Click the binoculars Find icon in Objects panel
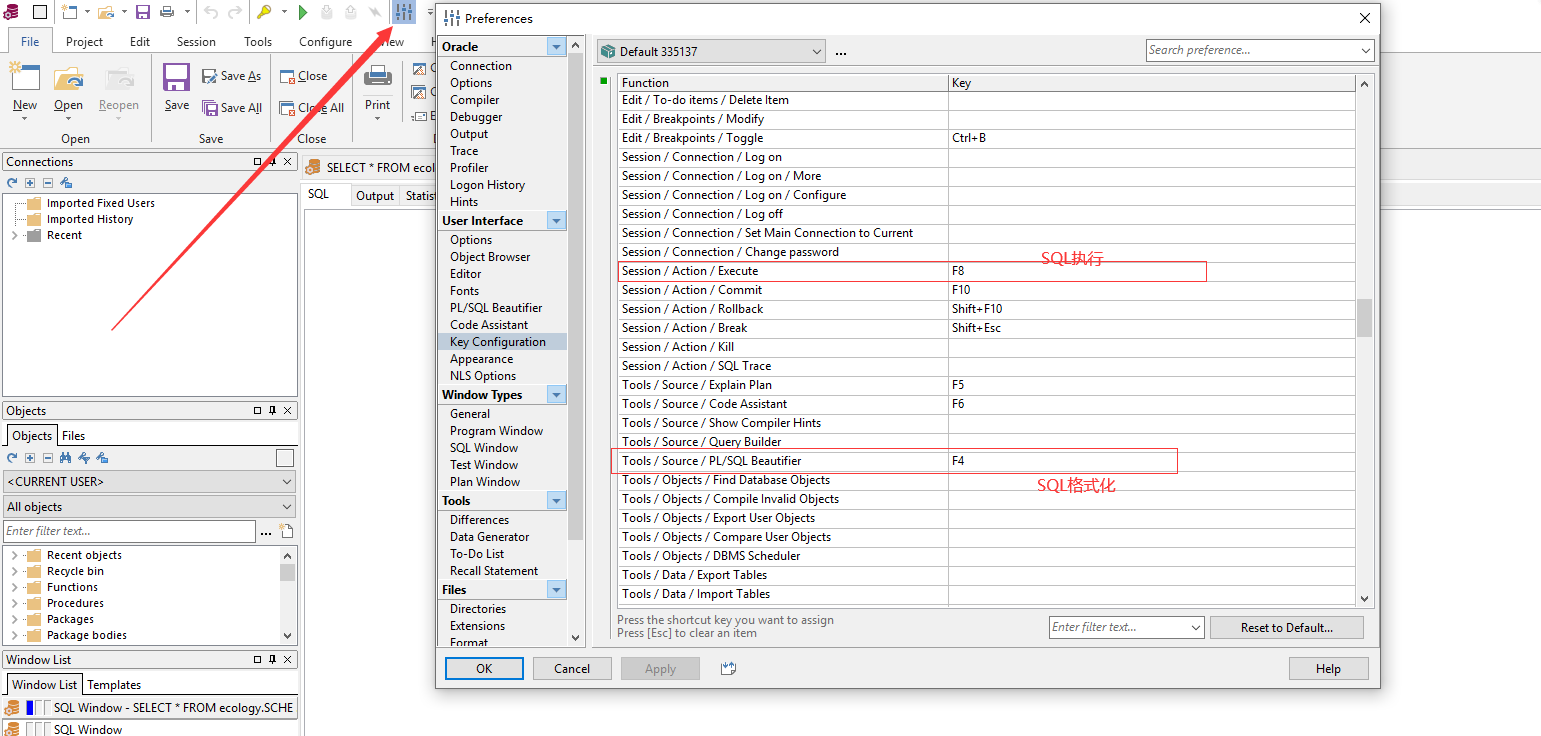Viewport: 1541px width, 736px height. [66, 457]
